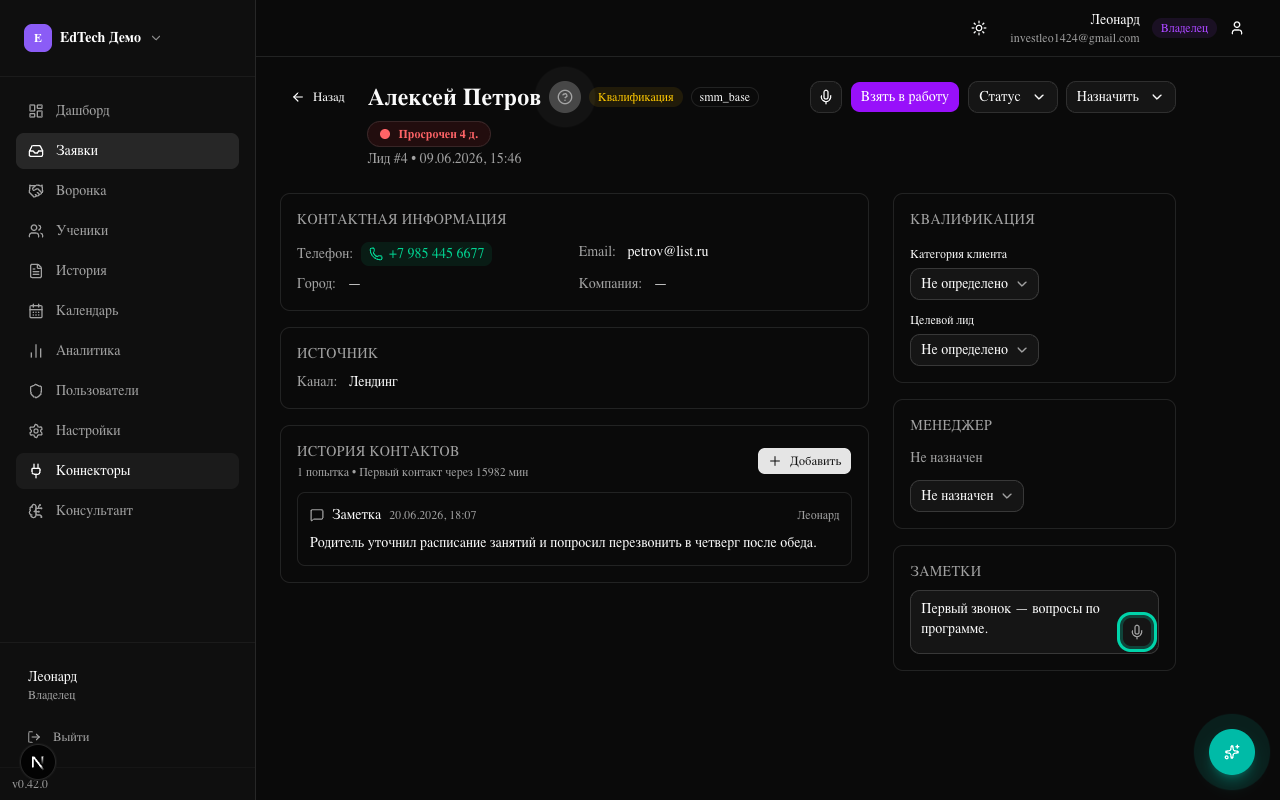
Task: Click the Лендинг channel value
Action: [373, 382]
